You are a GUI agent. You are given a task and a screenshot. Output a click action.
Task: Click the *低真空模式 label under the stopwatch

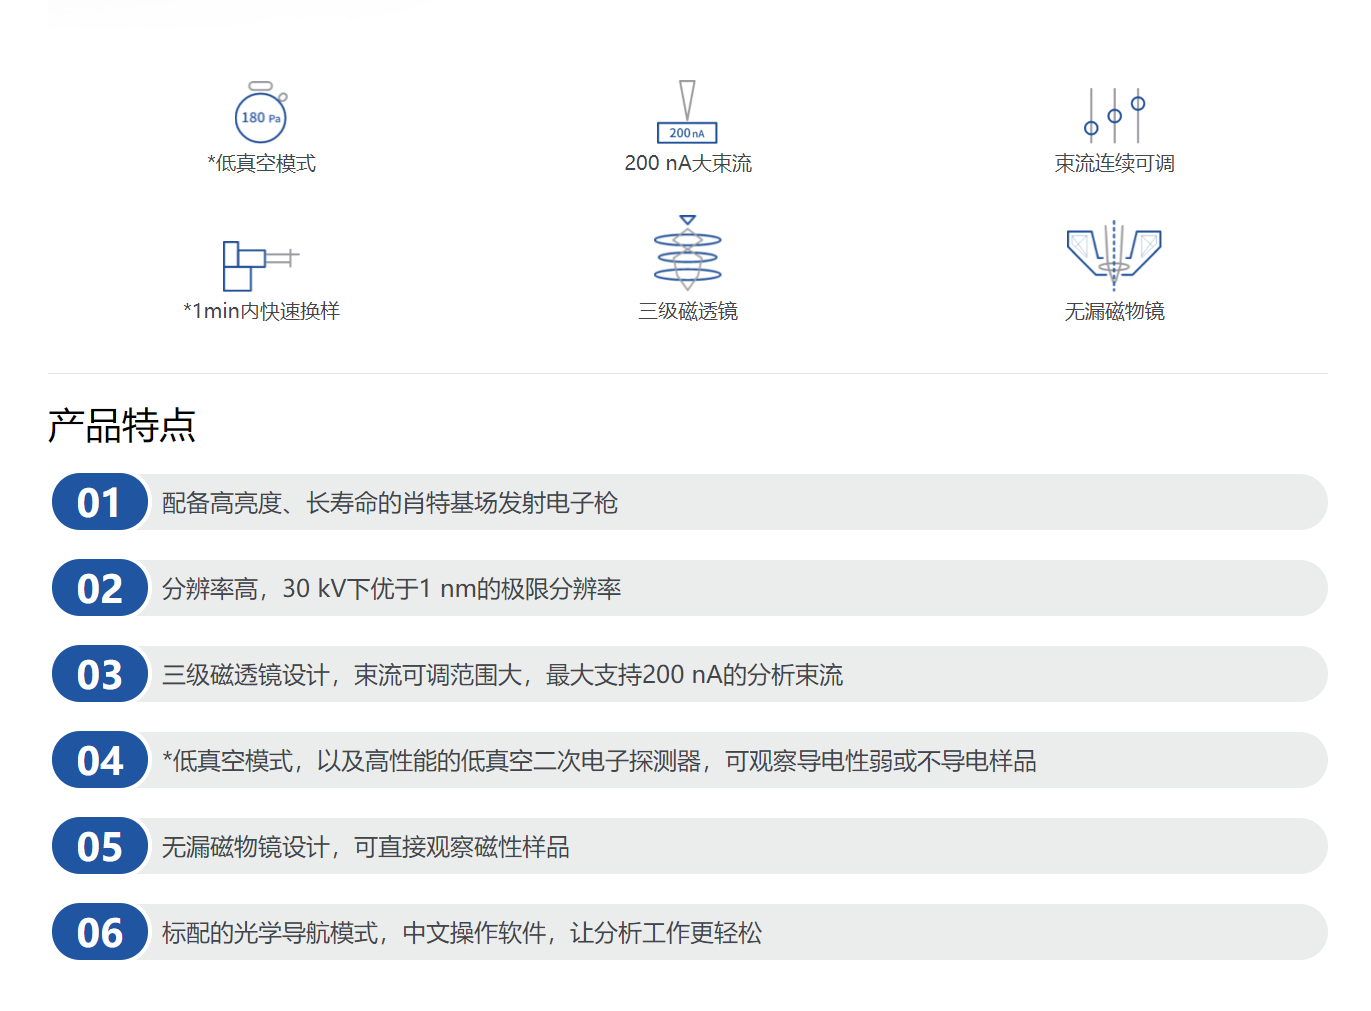tap(261, 163)
